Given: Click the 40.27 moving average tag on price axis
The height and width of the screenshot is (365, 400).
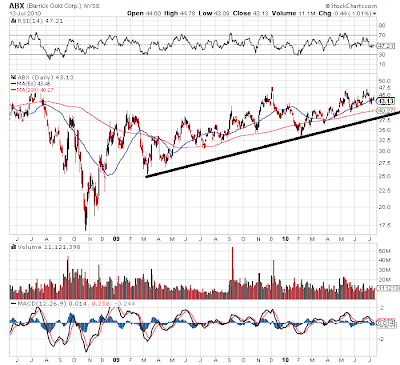Looking at the screenshot, I should (386, 110).
